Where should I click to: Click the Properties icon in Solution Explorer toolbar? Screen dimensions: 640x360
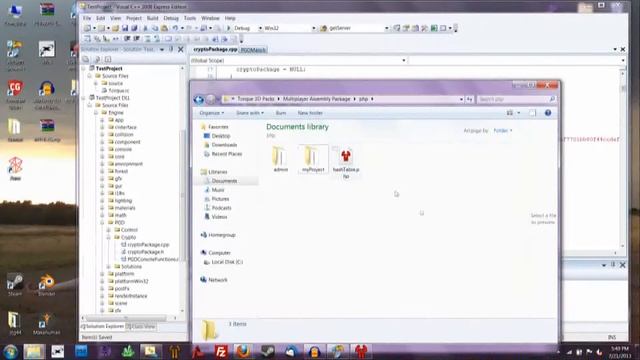[86, 59]
